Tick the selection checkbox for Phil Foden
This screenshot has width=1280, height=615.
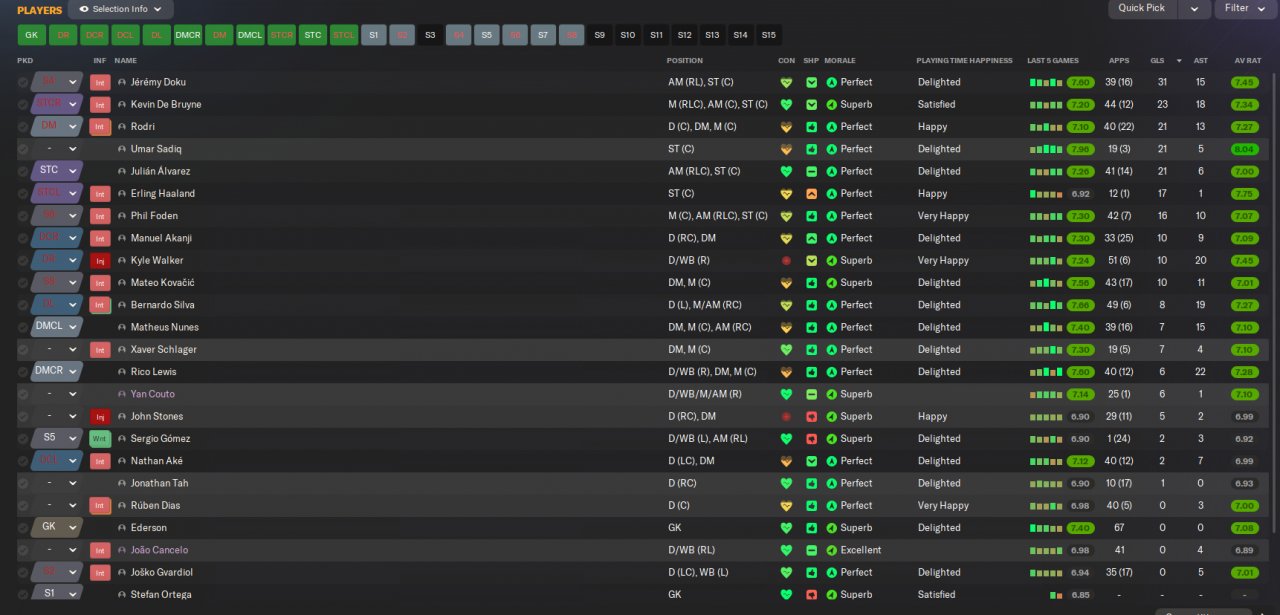(x=23, y=216)
